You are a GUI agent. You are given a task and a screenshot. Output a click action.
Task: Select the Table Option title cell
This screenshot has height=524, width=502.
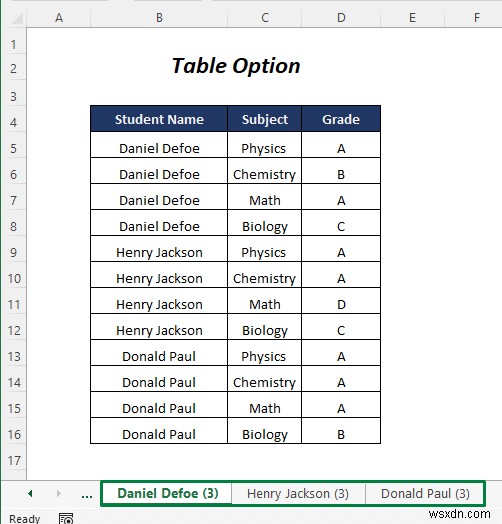tap(236, 66)
